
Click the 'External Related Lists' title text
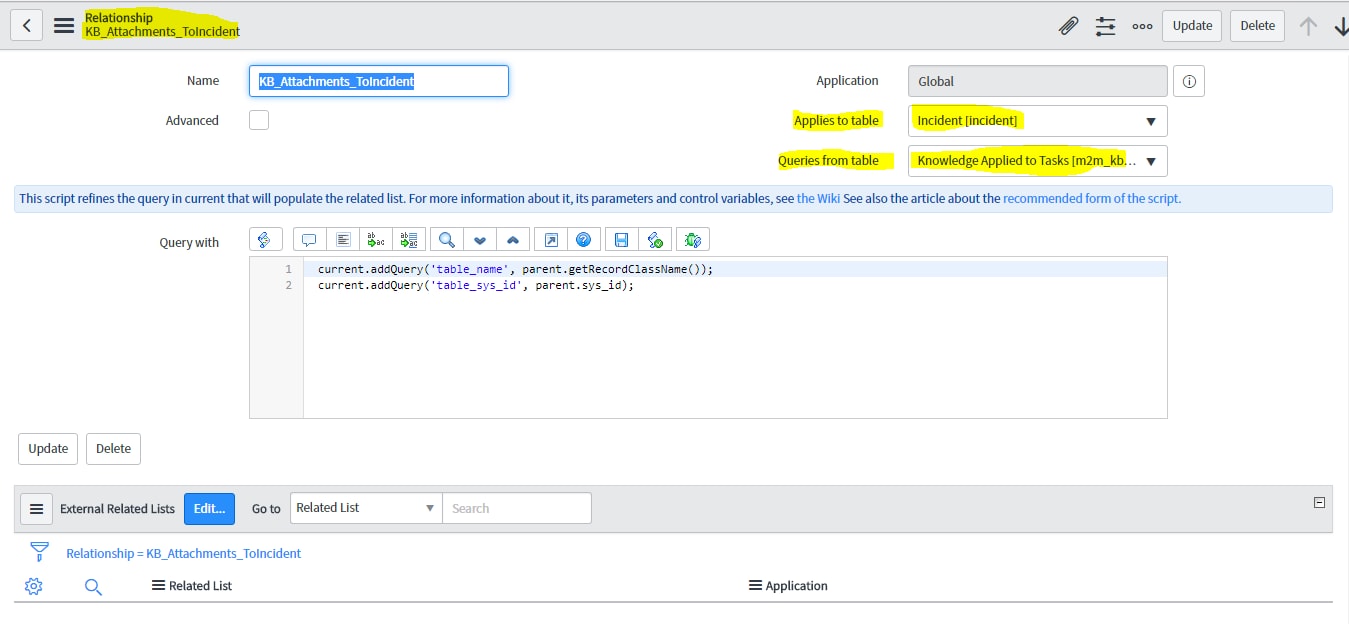coord(117,509)
